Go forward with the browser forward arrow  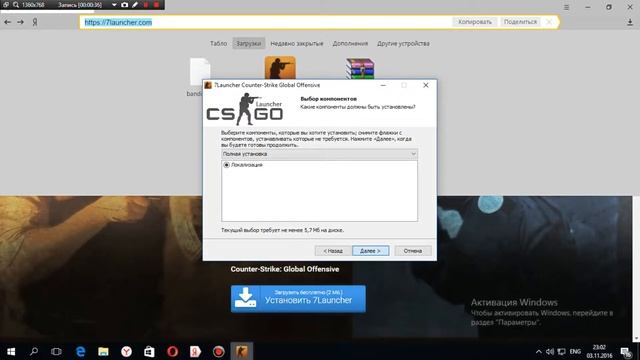pyautogui.click(x=20, y=22)
